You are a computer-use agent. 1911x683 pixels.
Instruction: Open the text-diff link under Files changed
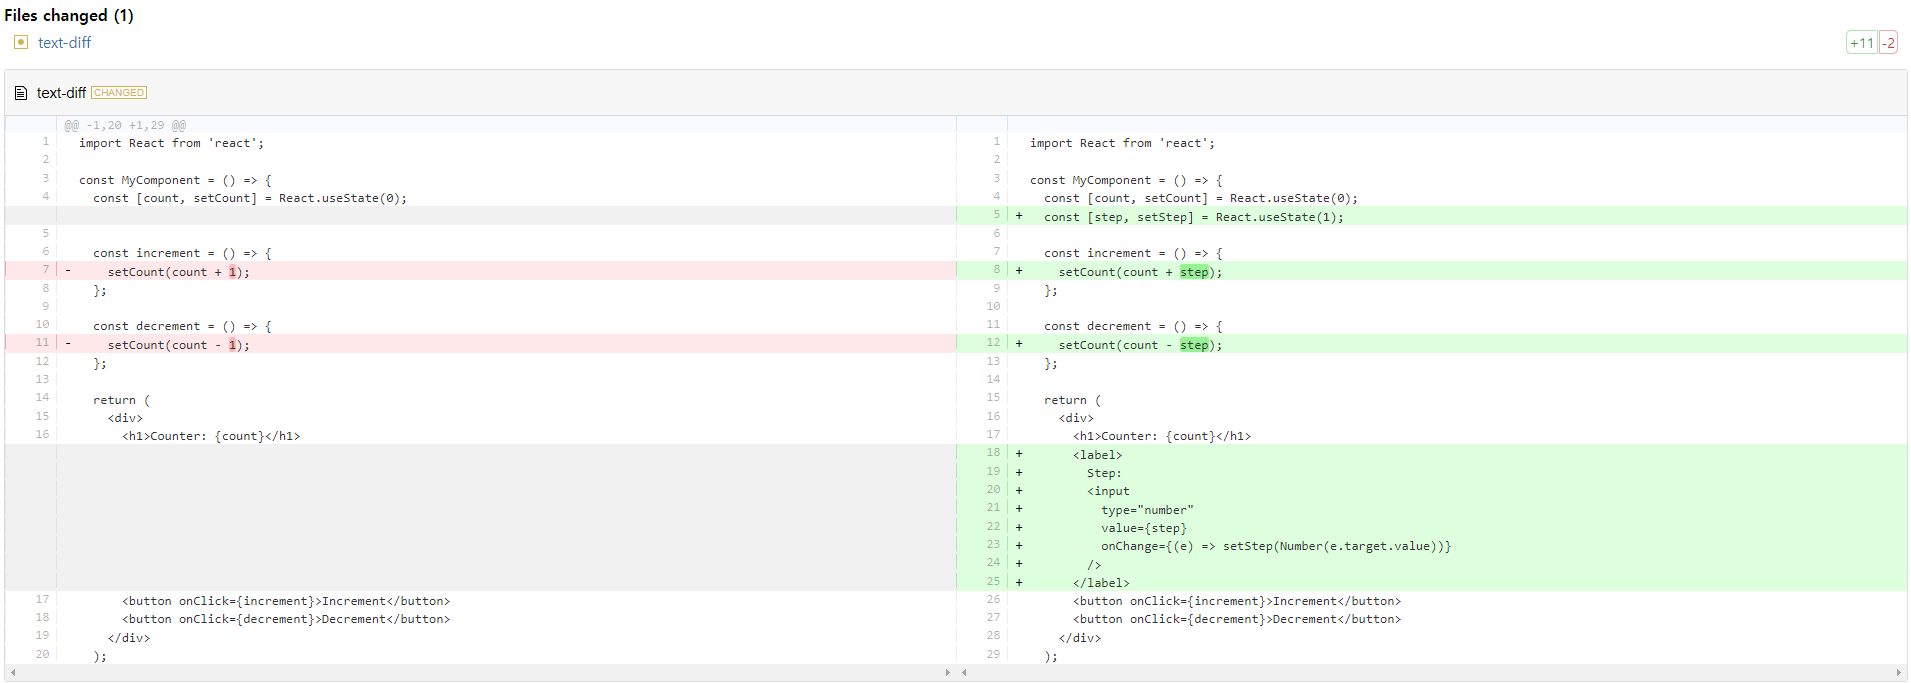[64, 42]
